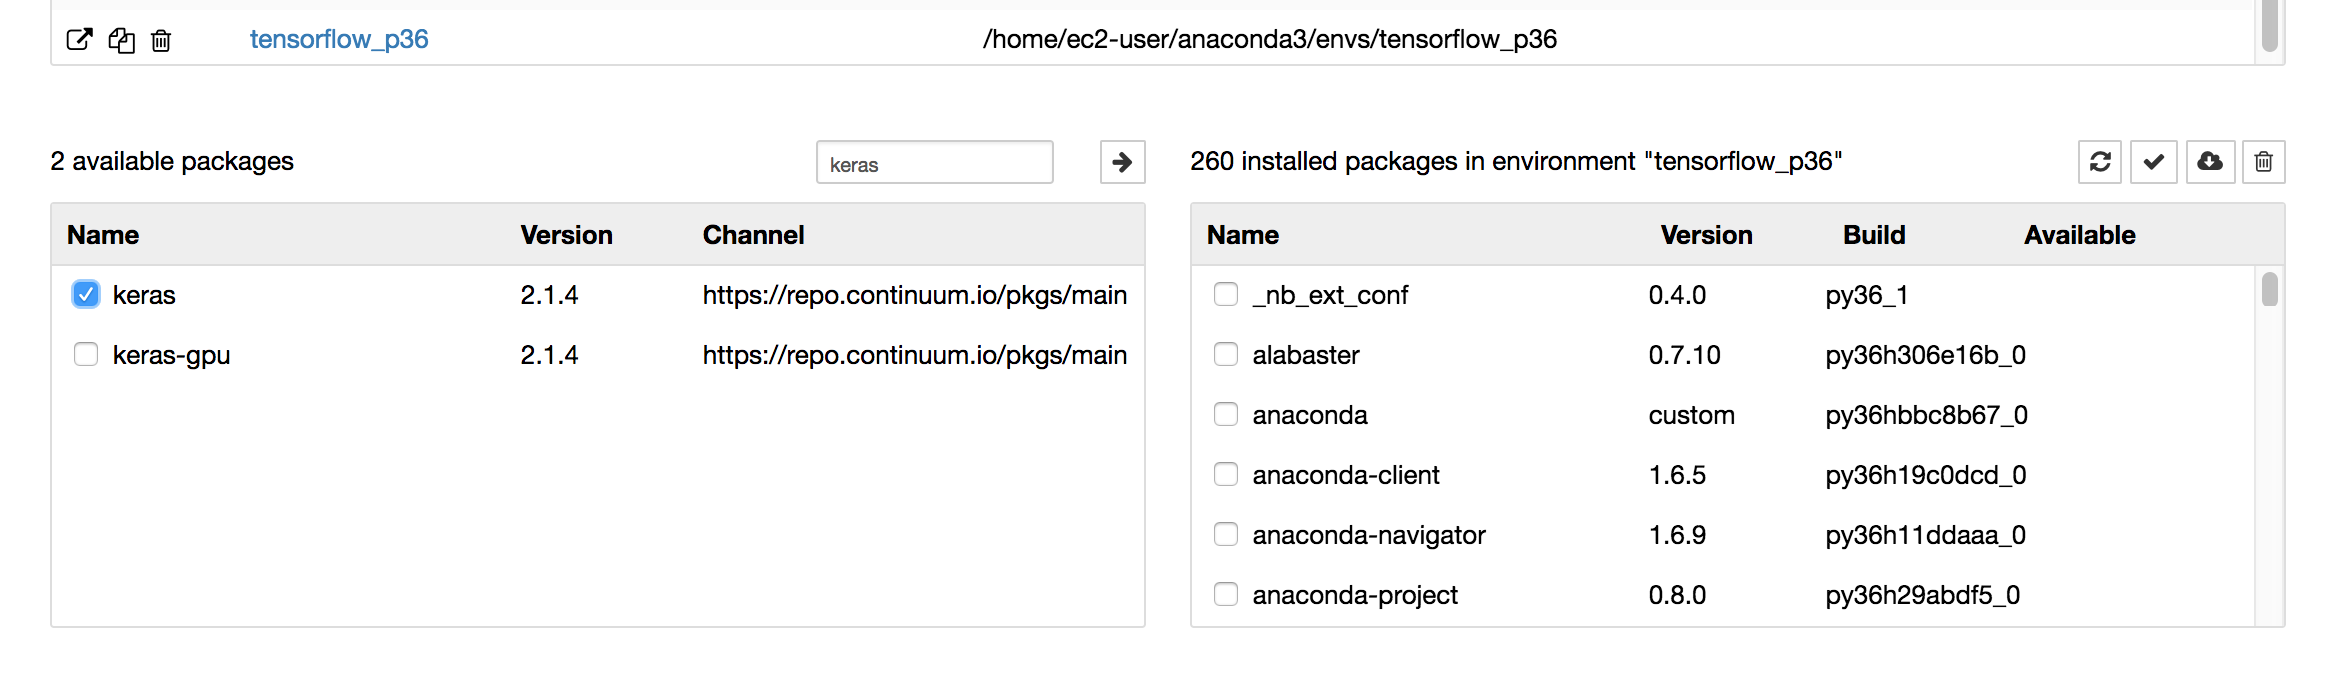
Task: Click inside the keras search field
Action: 934,162
